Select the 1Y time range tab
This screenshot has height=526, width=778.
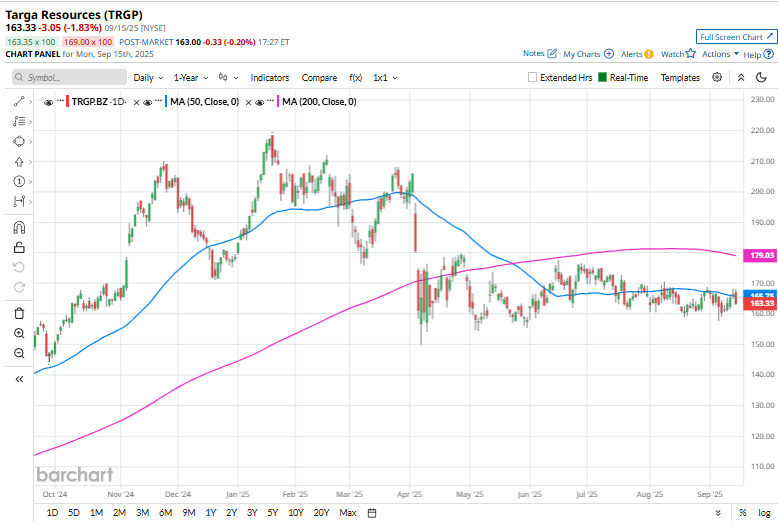[211, 513]
